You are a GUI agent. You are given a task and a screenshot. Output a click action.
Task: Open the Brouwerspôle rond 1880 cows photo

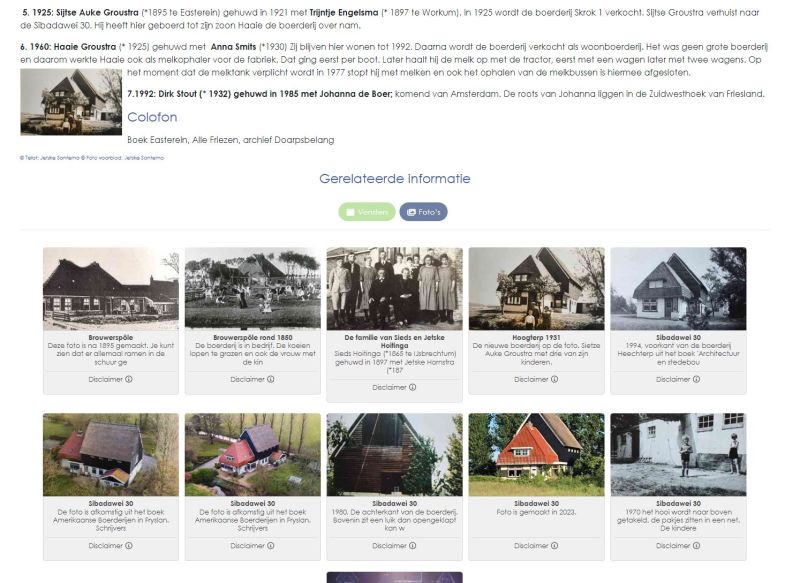point(253,289)
